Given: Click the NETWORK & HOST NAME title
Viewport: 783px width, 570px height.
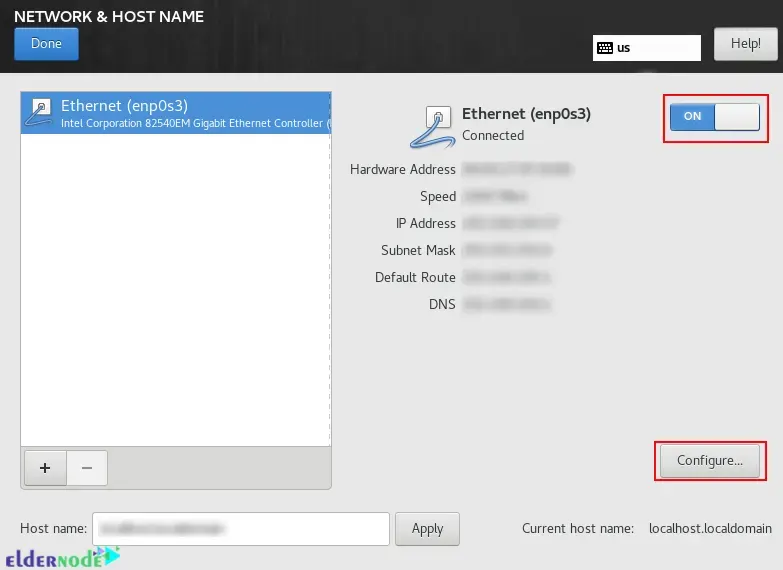Looking at the screenshot, I should point(109,16).
